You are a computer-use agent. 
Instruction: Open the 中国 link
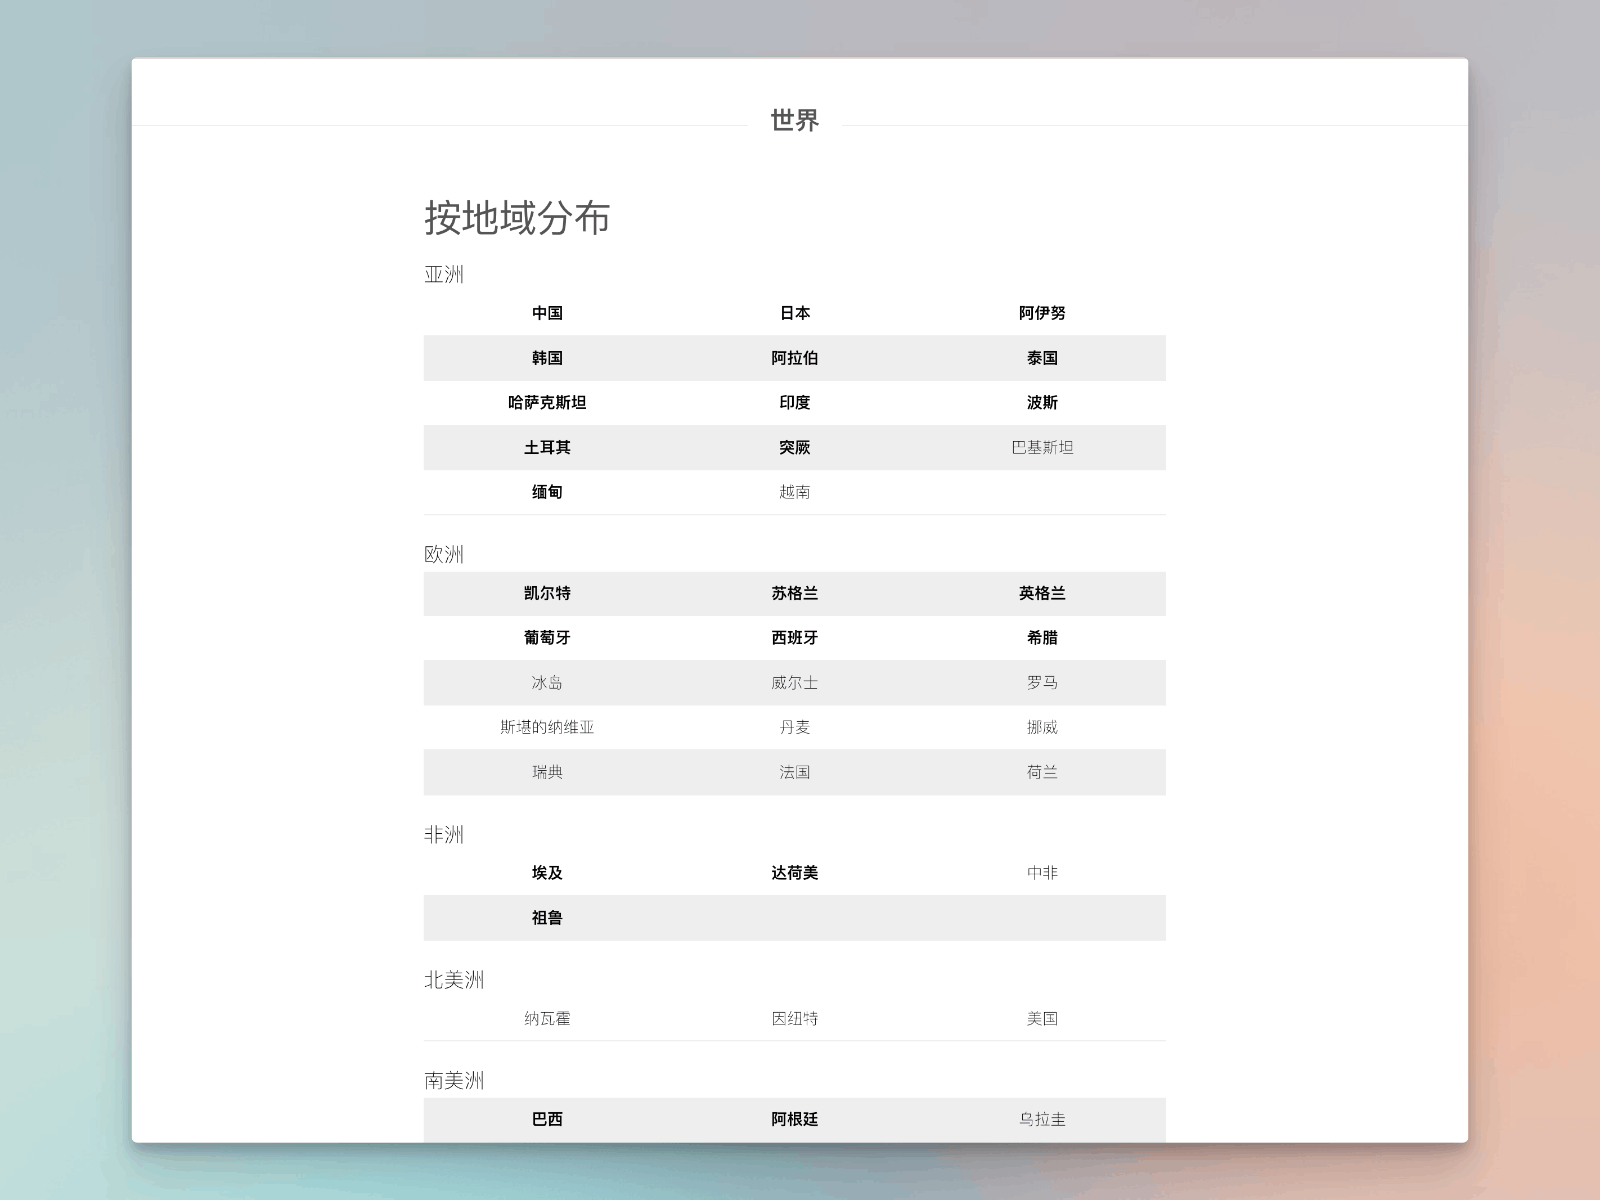click(547, 313)
